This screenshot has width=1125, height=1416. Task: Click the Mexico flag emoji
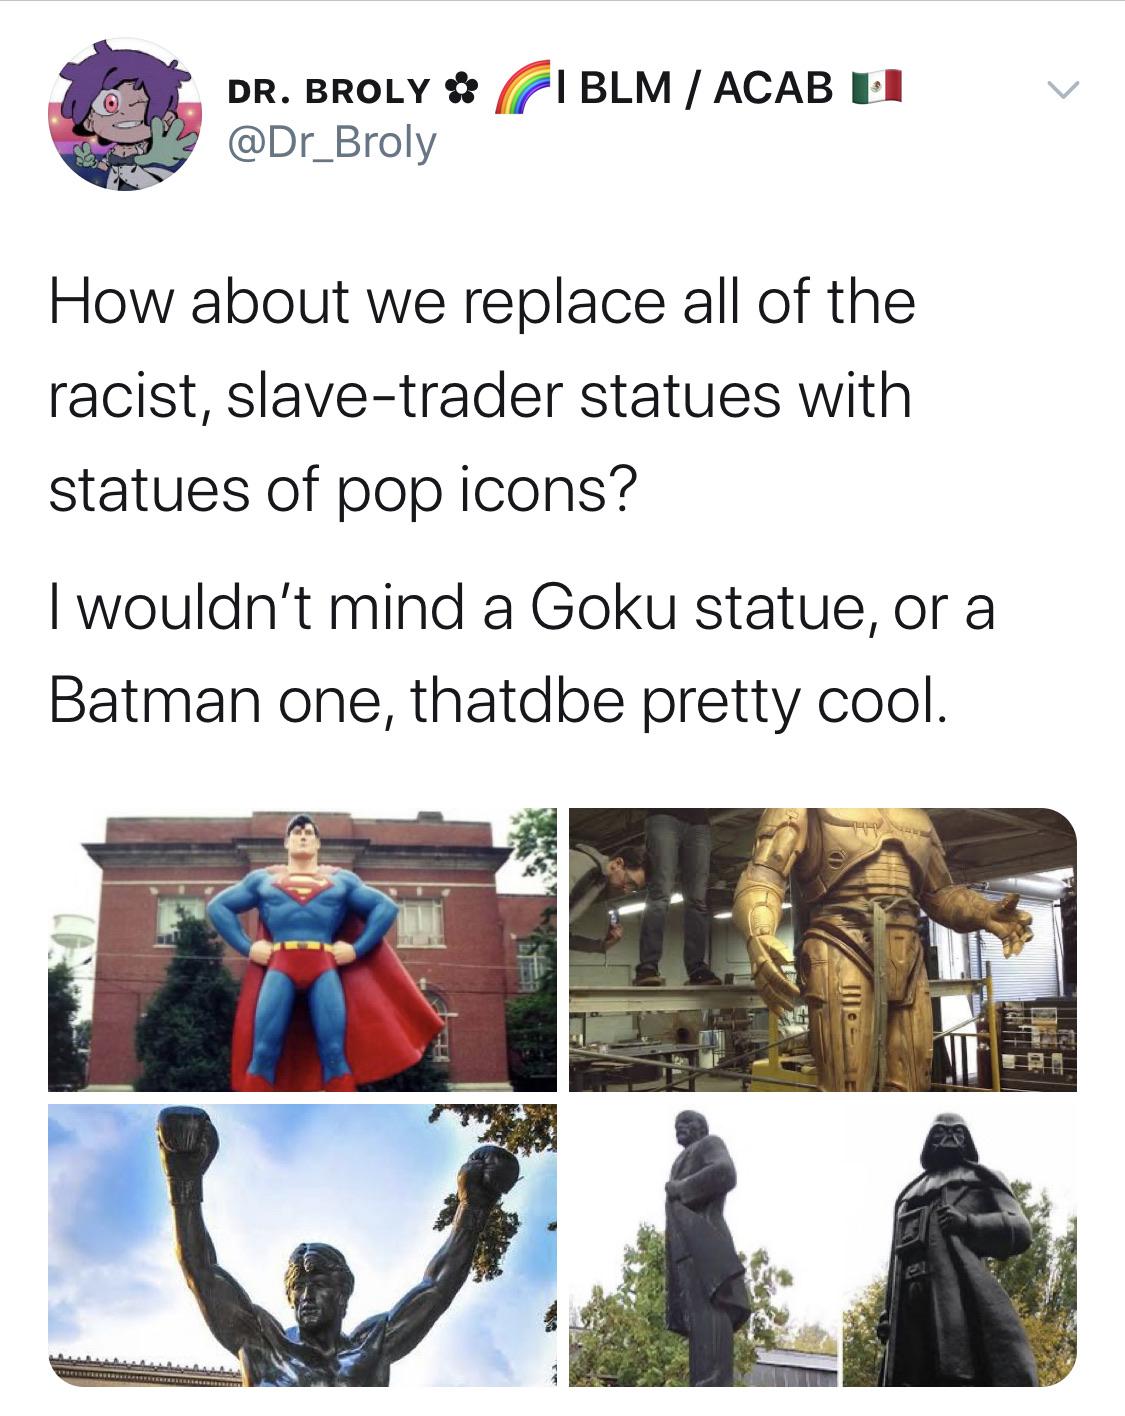click(x=876, y=88)
